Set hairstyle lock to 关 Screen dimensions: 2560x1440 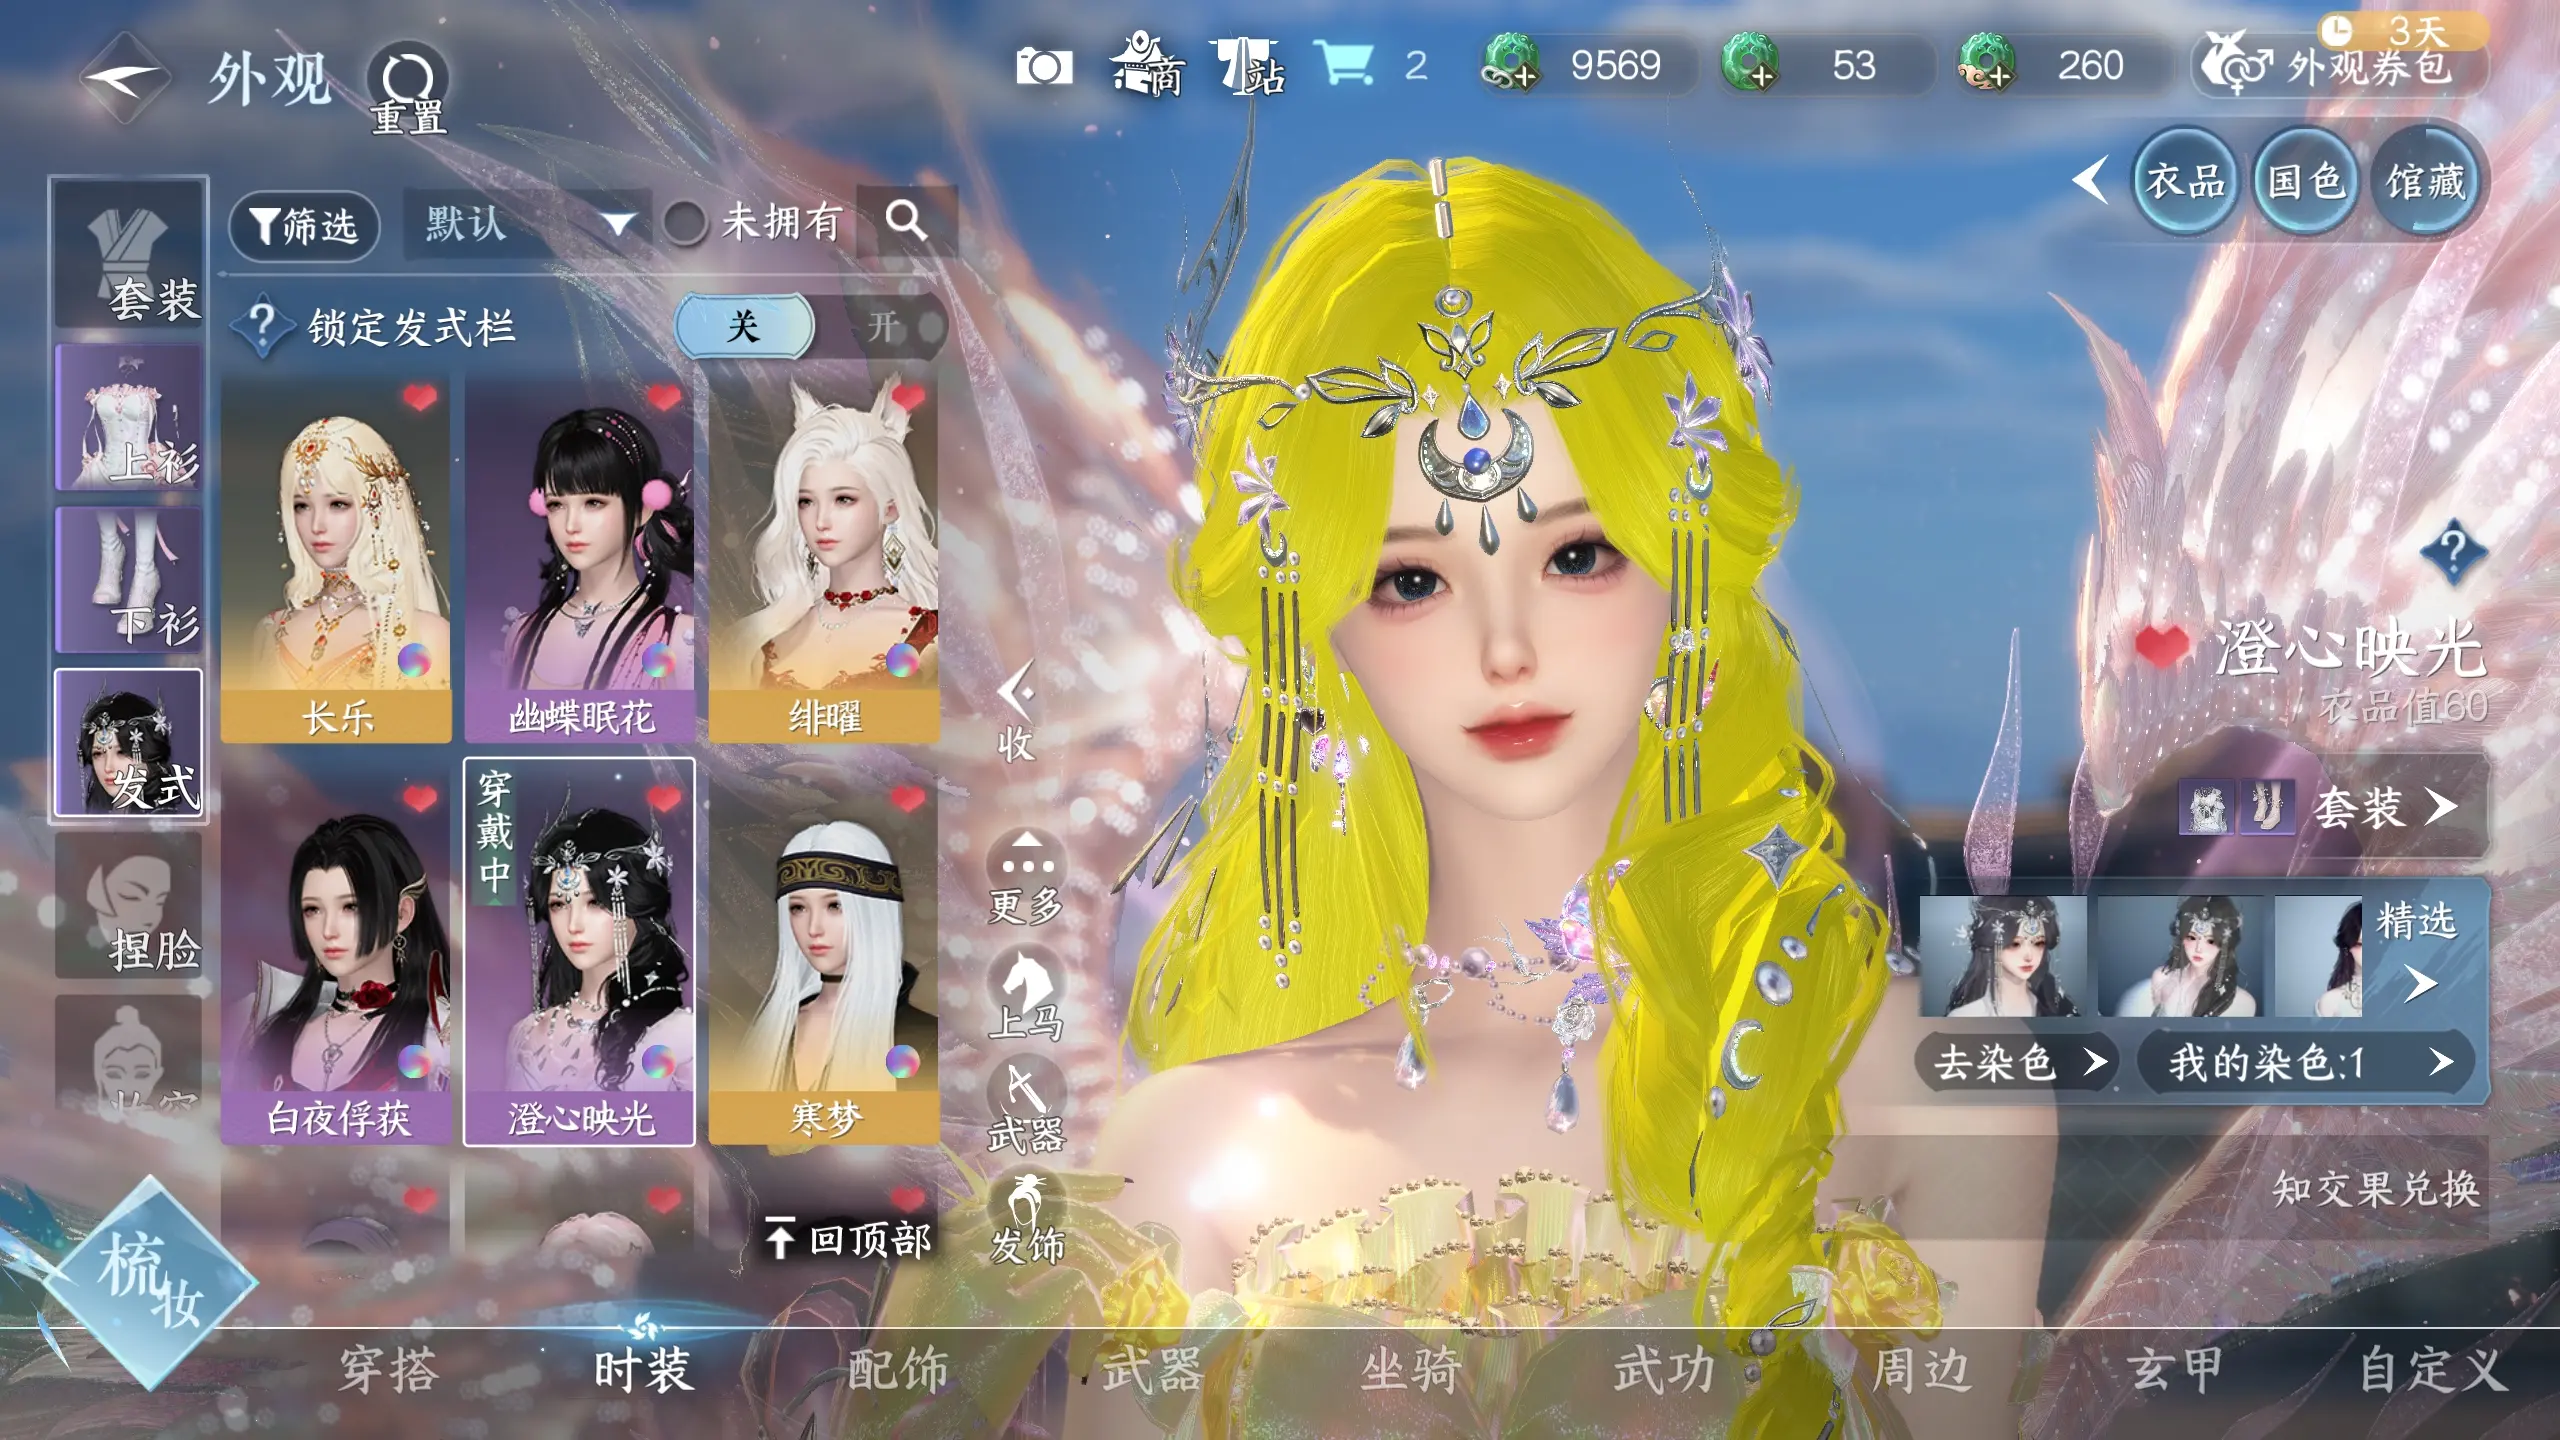pos(744,326)
